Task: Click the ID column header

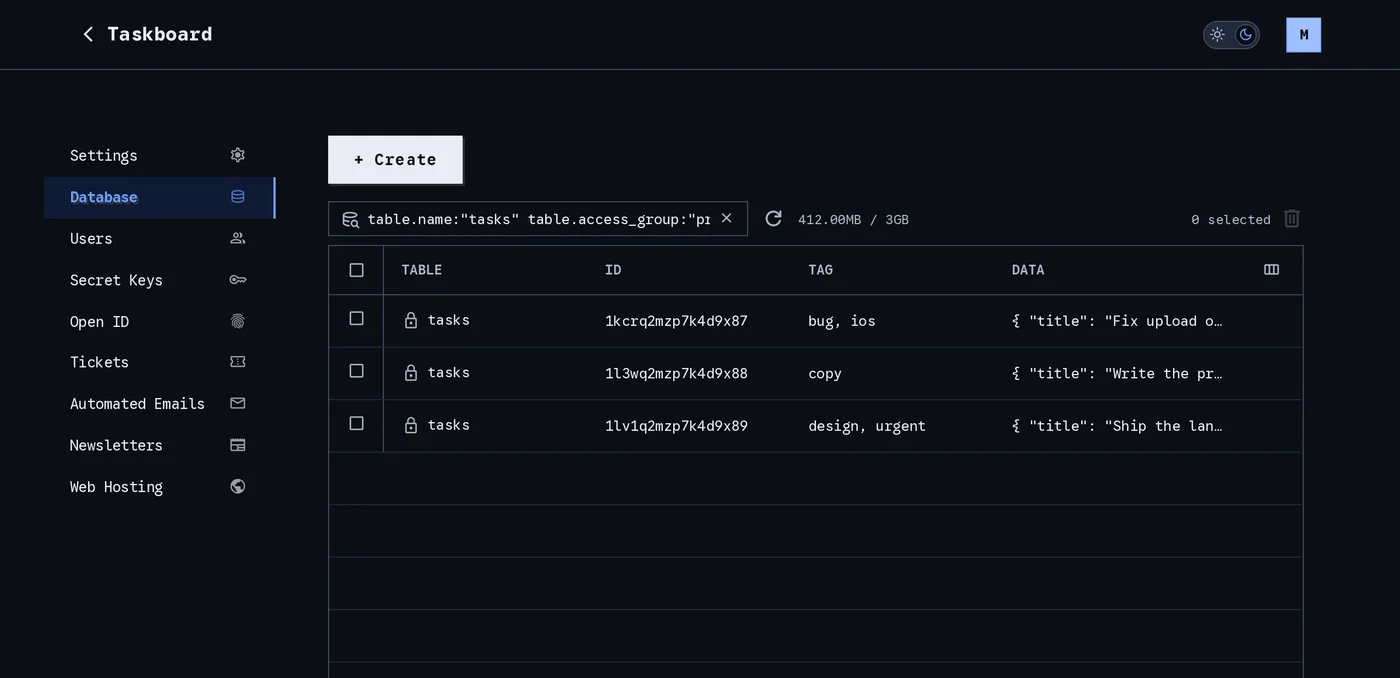Action: point(613,270)
